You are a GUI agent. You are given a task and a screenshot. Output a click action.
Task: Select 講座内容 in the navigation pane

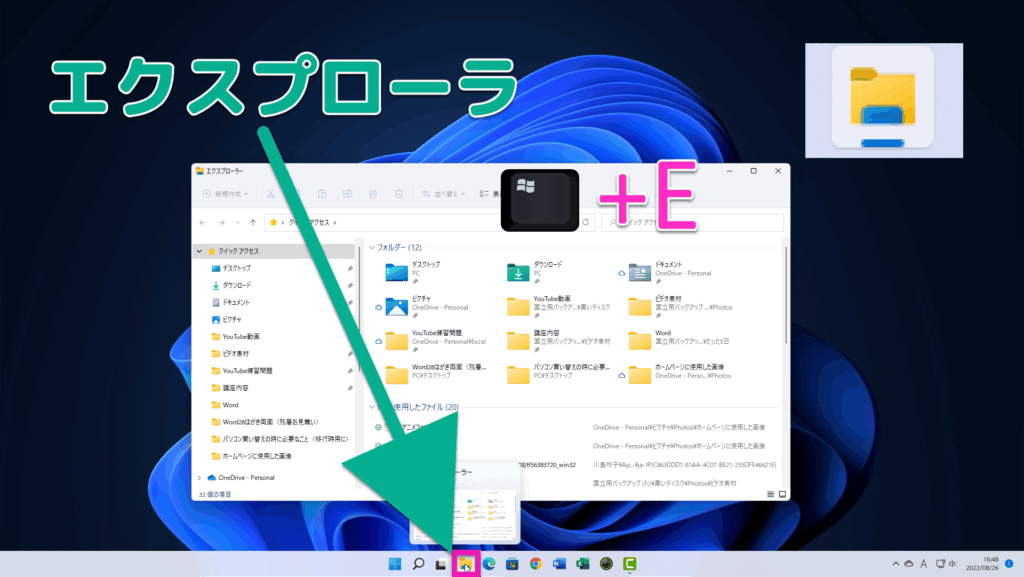[235, 388]
